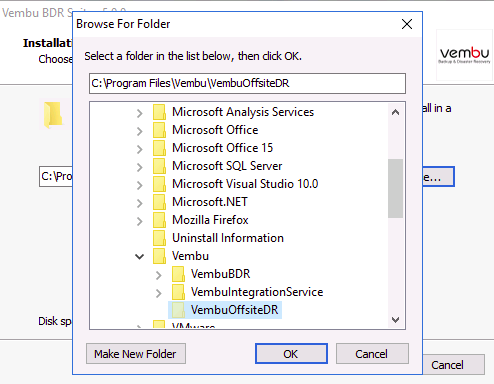This screenshot has width=494, height=384.
Task: Click the scroll down arrow in folder list
Action: point(395,320)
